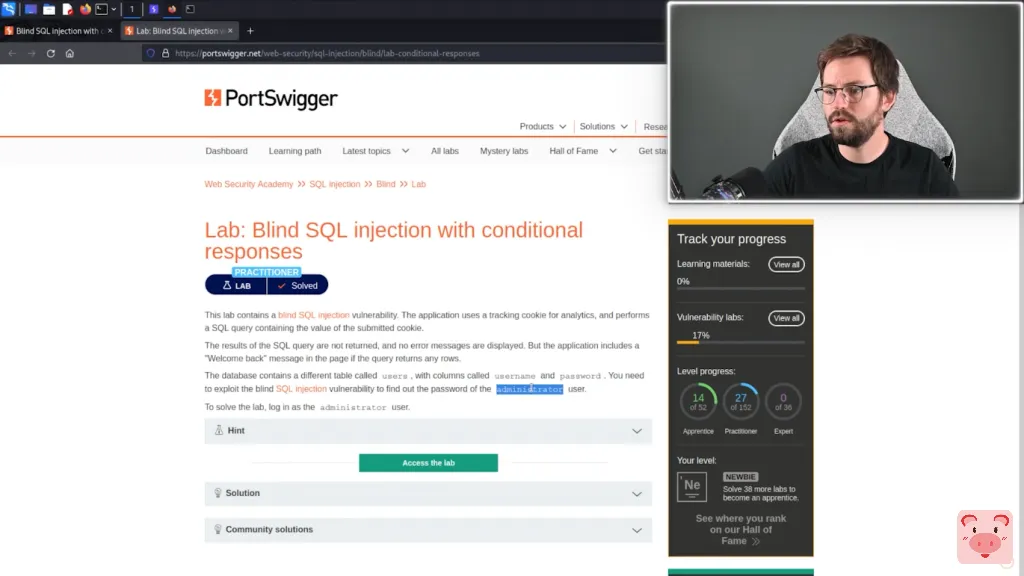
Task: Go back to the previous page
Action: tap(12, 54)
